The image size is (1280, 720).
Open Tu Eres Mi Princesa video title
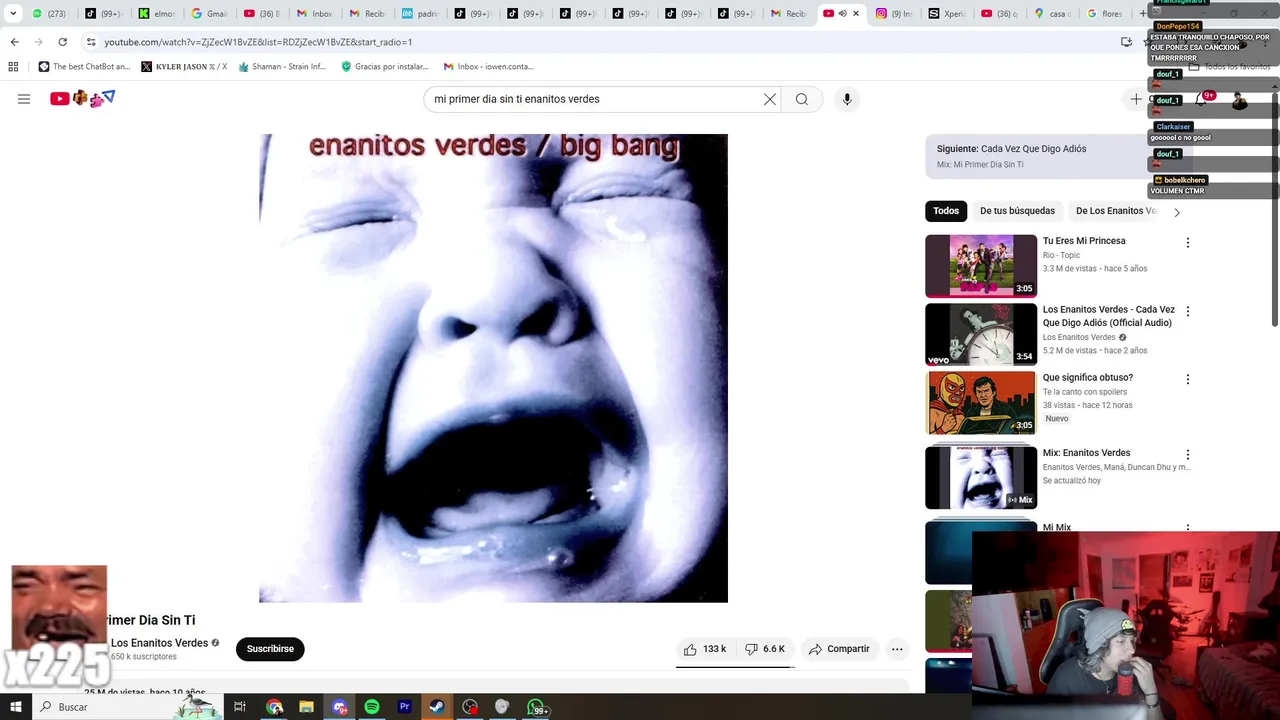click(x=1084, y=241)
